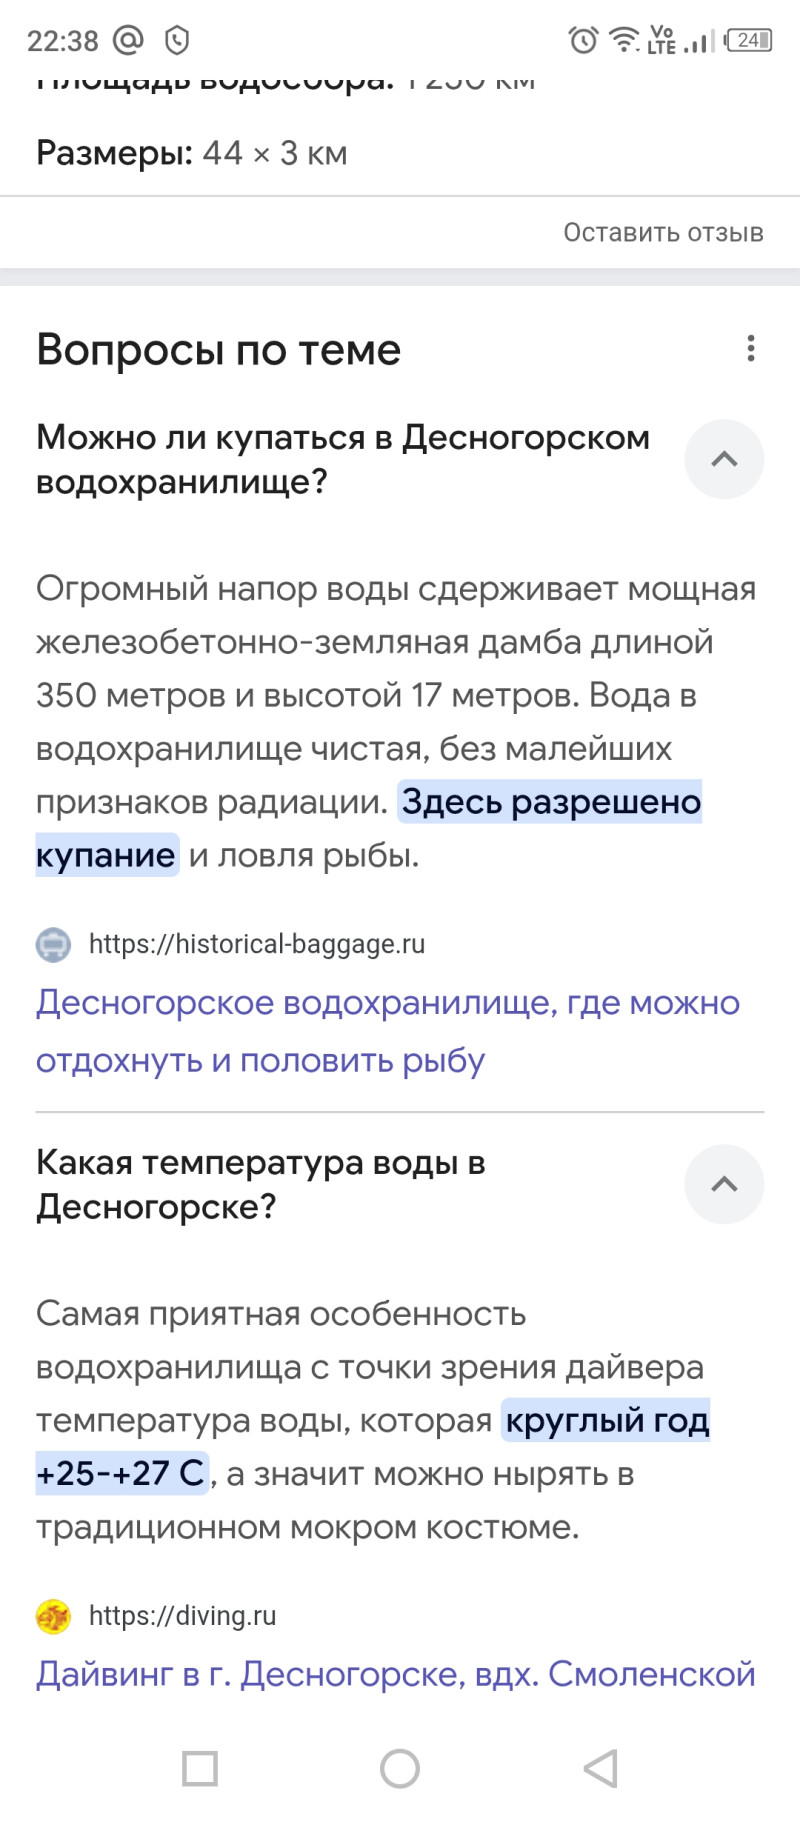Tap the question Можно ли купаться text
The height and width of the screenshot is (1822, 800).
pos(343,459)
